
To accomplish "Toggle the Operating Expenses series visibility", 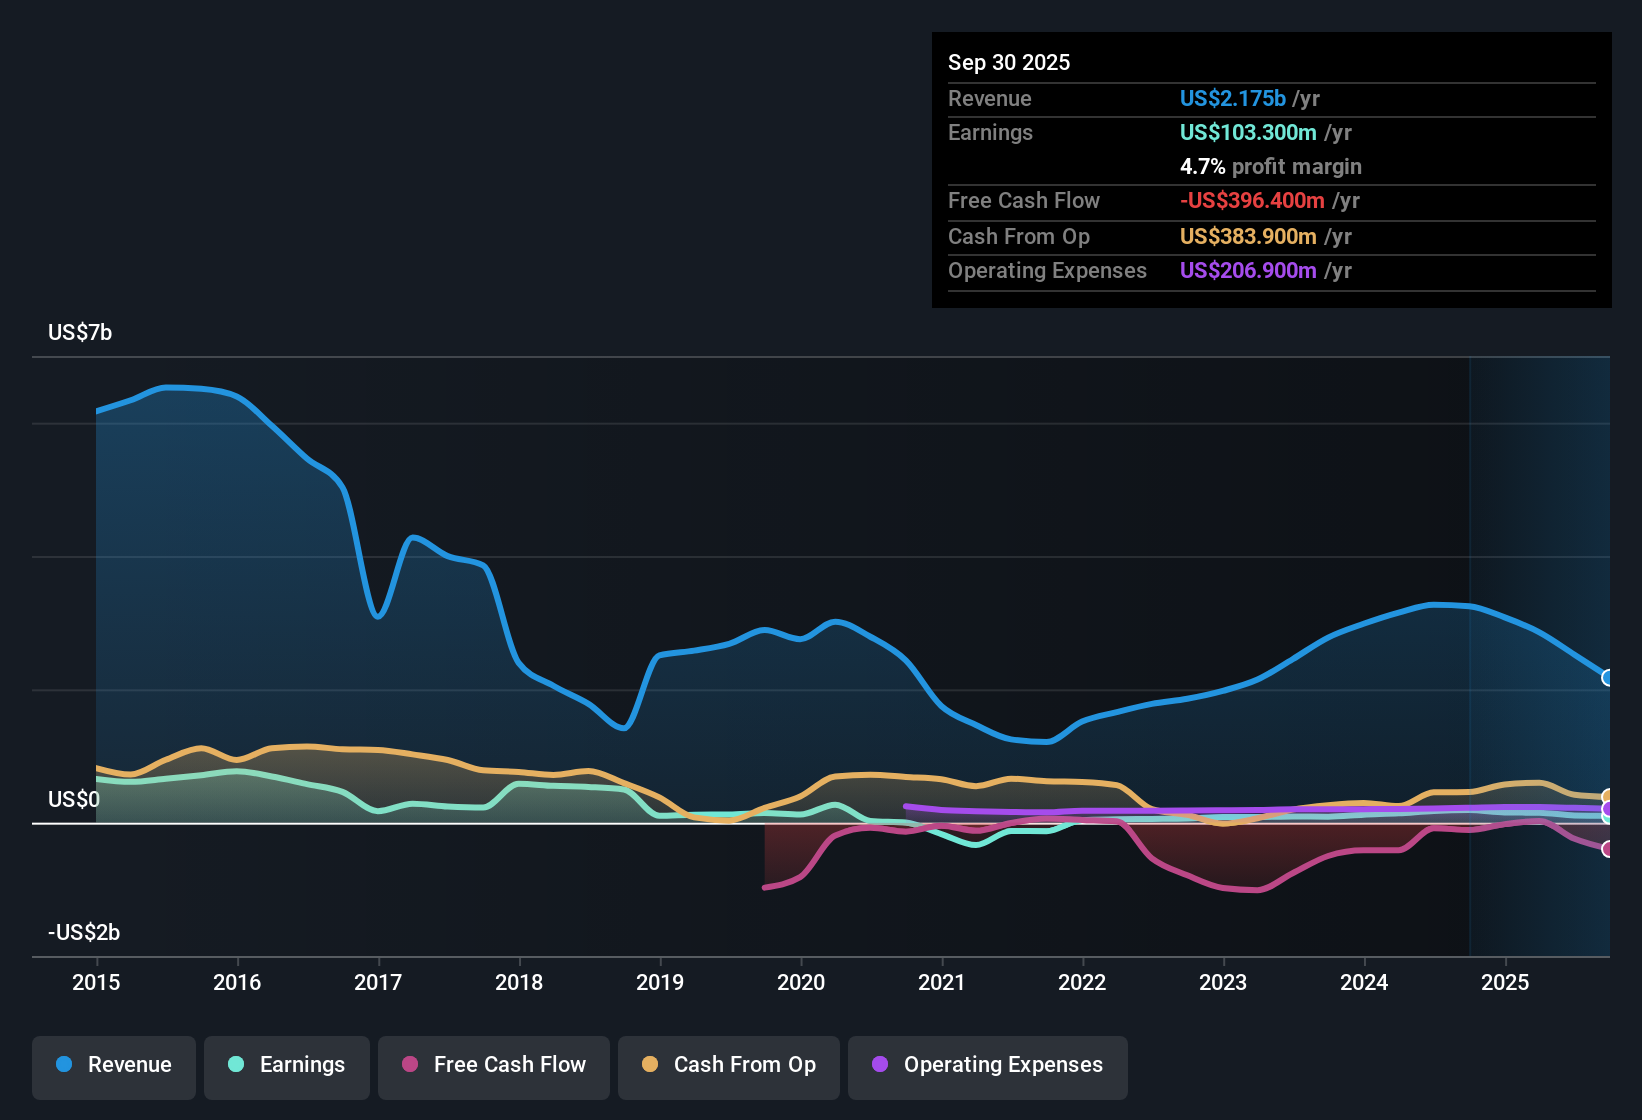I will click(987, 1065).
